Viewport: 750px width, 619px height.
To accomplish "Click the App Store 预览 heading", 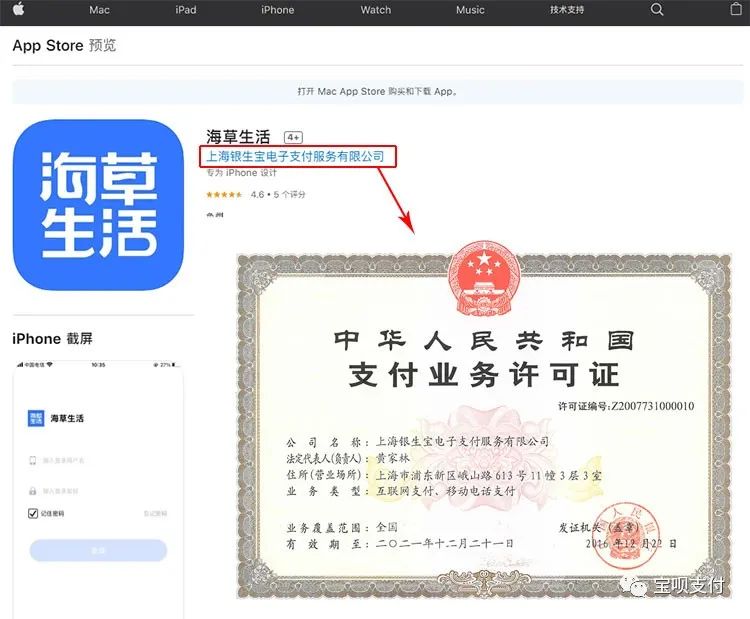I will coord(64,45).
